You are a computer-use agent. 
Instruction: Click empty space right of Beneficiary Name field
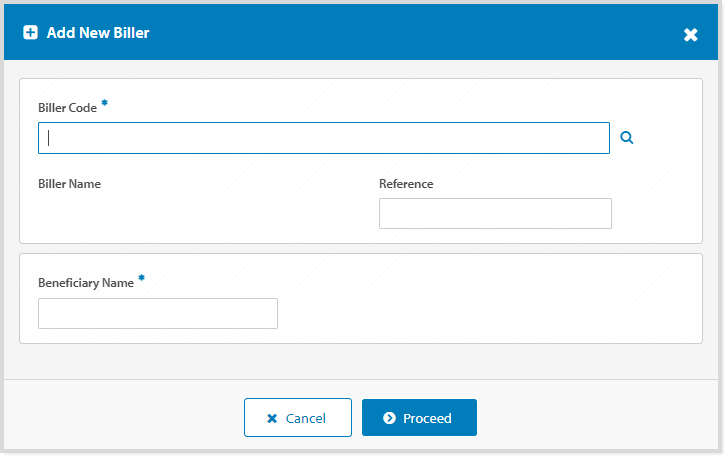pyautogui.click(x=480, y=313)
